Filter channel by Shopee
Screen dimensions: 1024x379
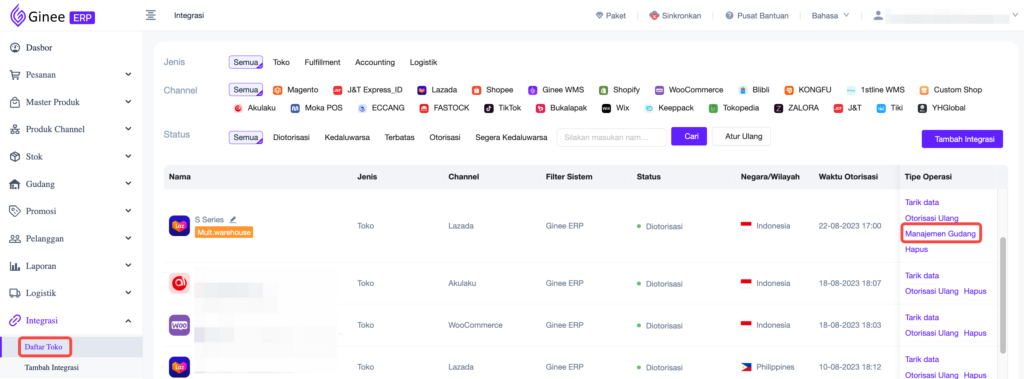tap(492, 90)
